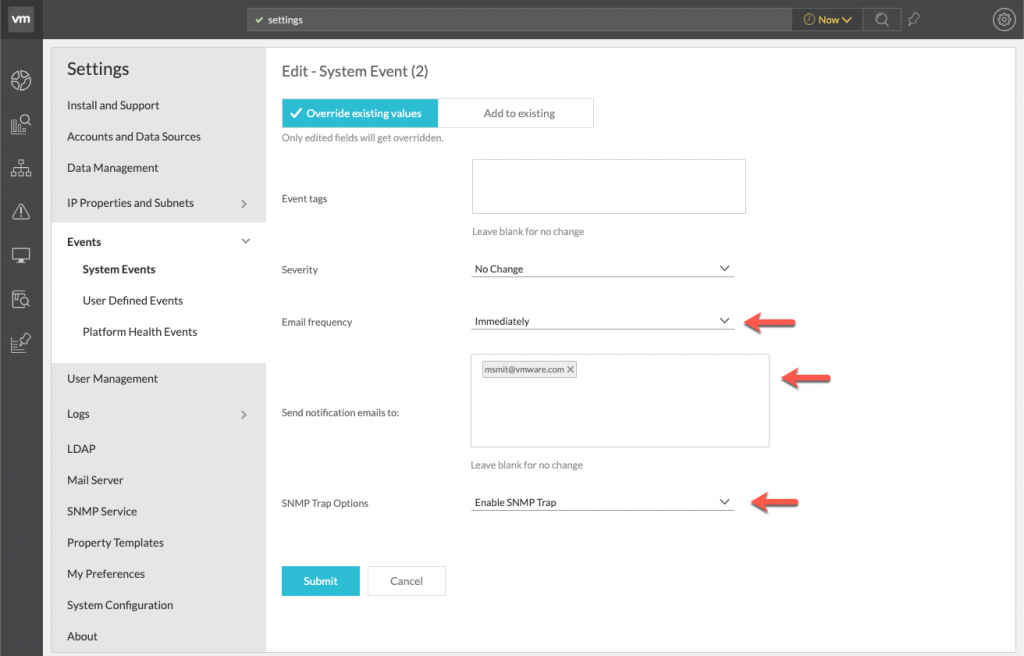Open the chart search analytics icon
Image resolution: width=1024 pixels, height=656 pixels.
click(x=21, y=125)
